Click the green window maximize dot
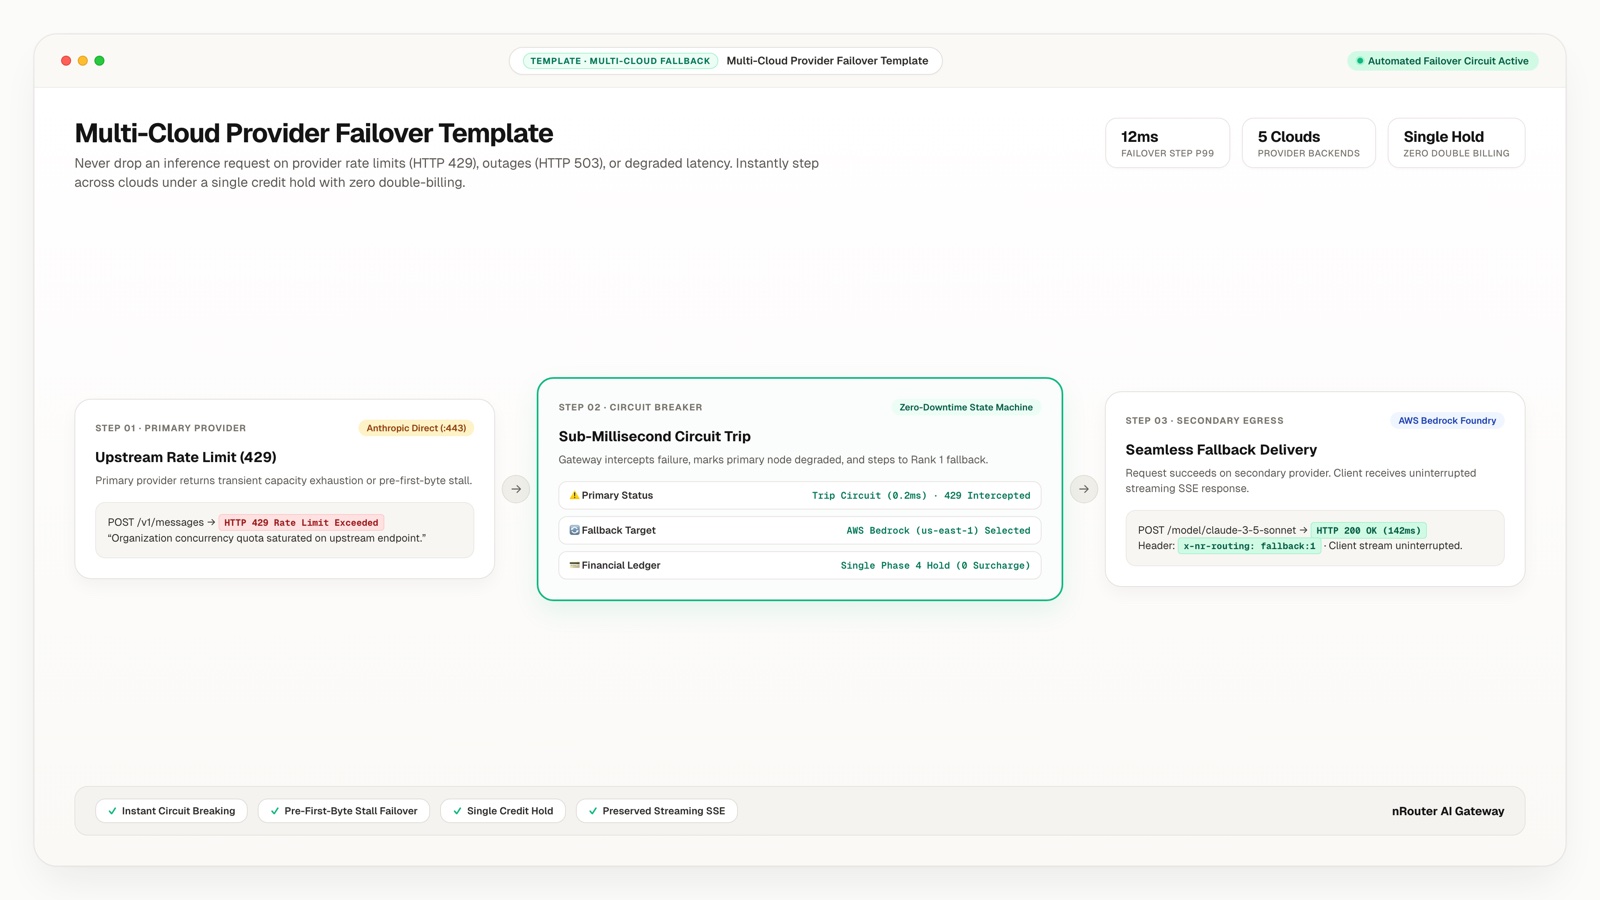Screen dimensions: 1600x900 tap(99, 61)
